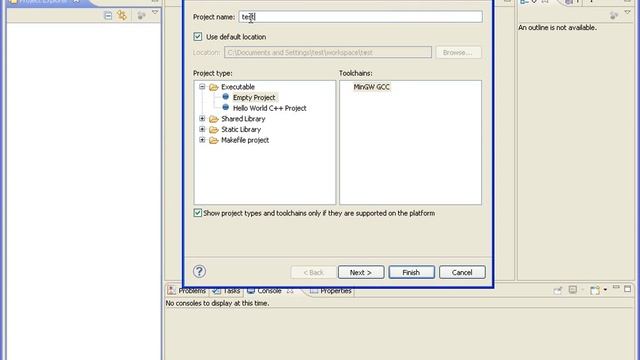Switch to the Tasks tab
Image resolution: width=640 pixels, height=360 pixels.
click(226, 291)
